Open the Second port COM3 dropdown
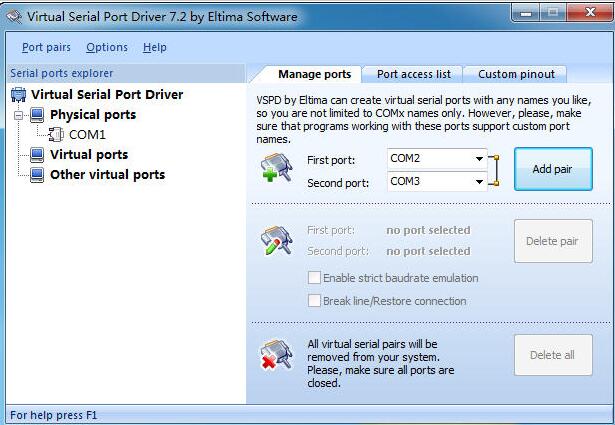 pos(479,182)
